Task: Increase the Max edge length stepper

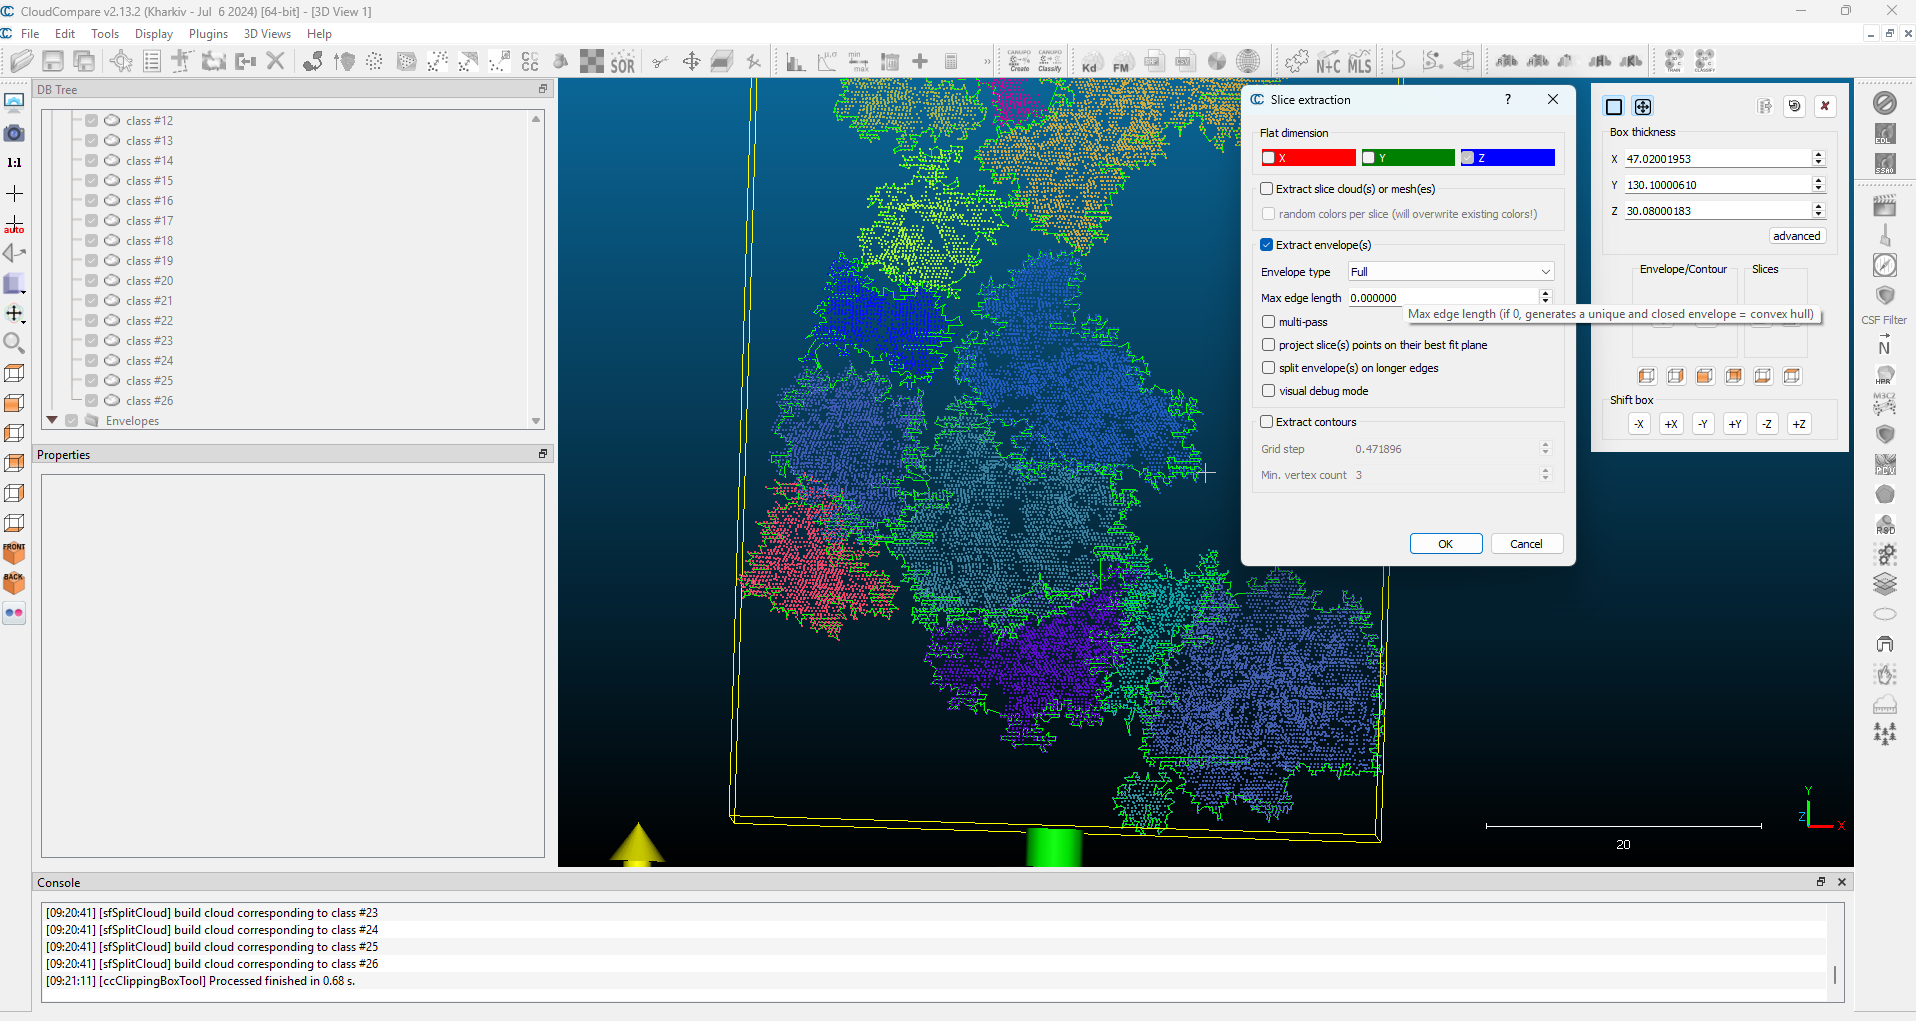Action: [1545, 294]
